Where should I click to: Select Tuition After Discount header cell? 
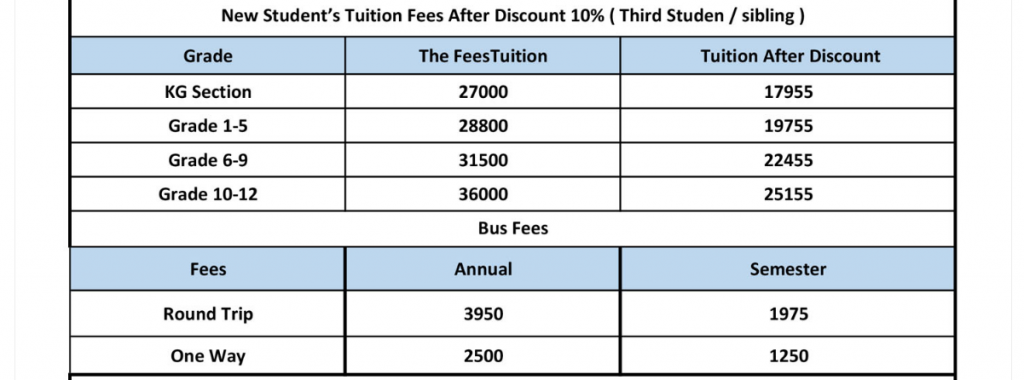pos(788,56)
